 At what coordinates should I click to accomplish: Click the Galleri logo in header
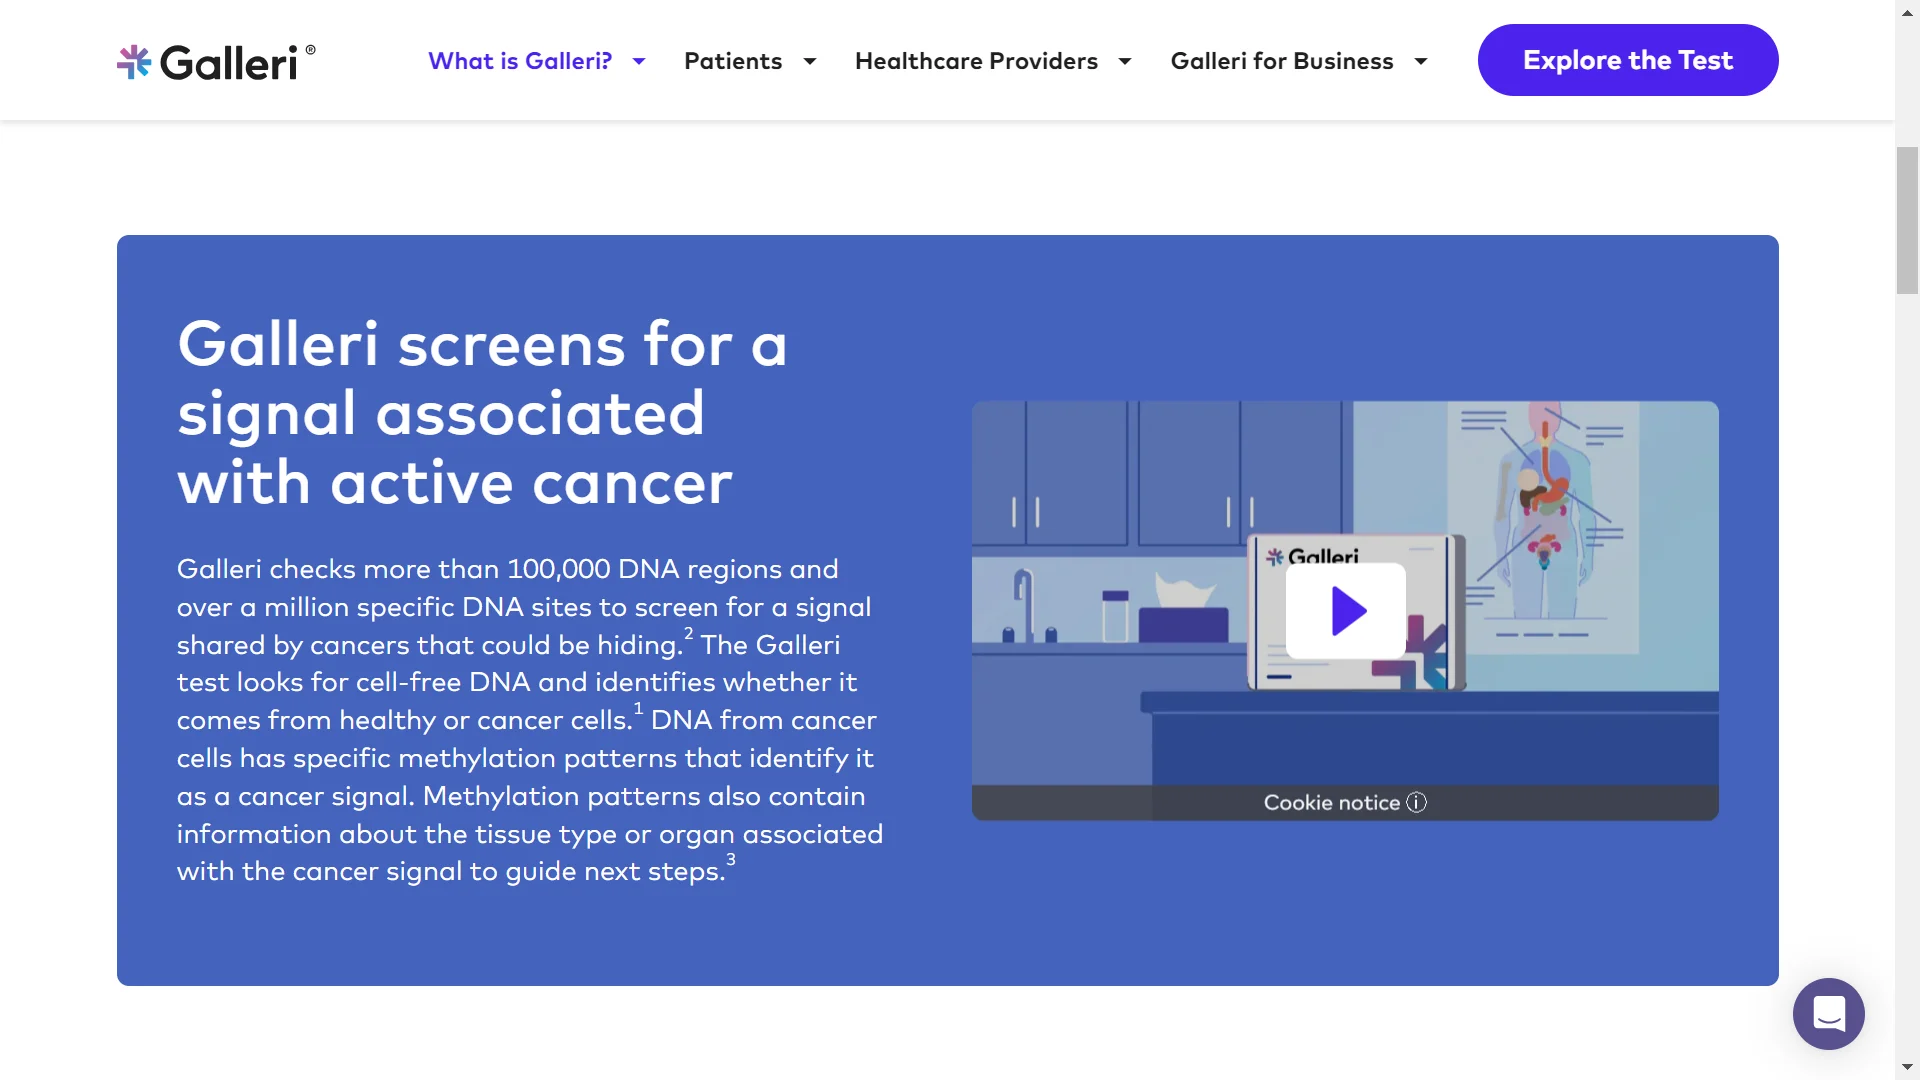[x=216, y=62]
